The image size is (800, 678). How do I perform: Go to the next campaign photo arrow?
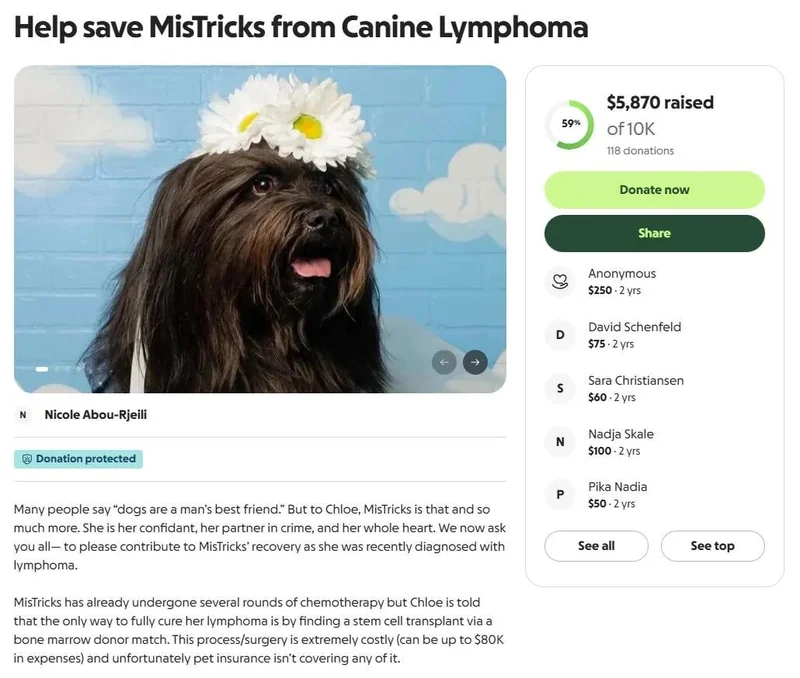(475, 362)
